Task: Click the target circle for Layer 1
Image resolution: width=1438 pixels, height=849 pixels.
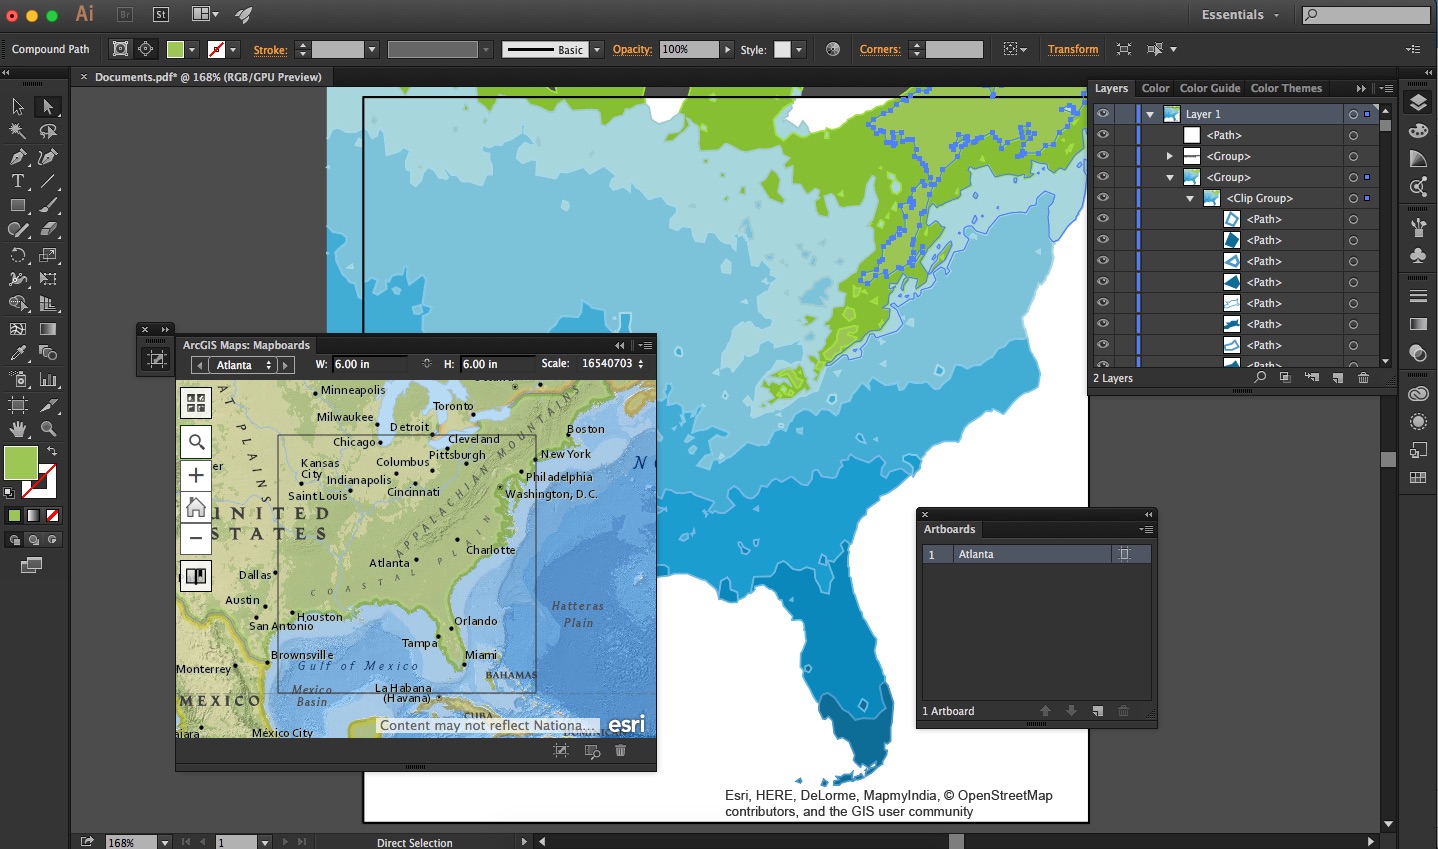Action: coord(1353,114)
